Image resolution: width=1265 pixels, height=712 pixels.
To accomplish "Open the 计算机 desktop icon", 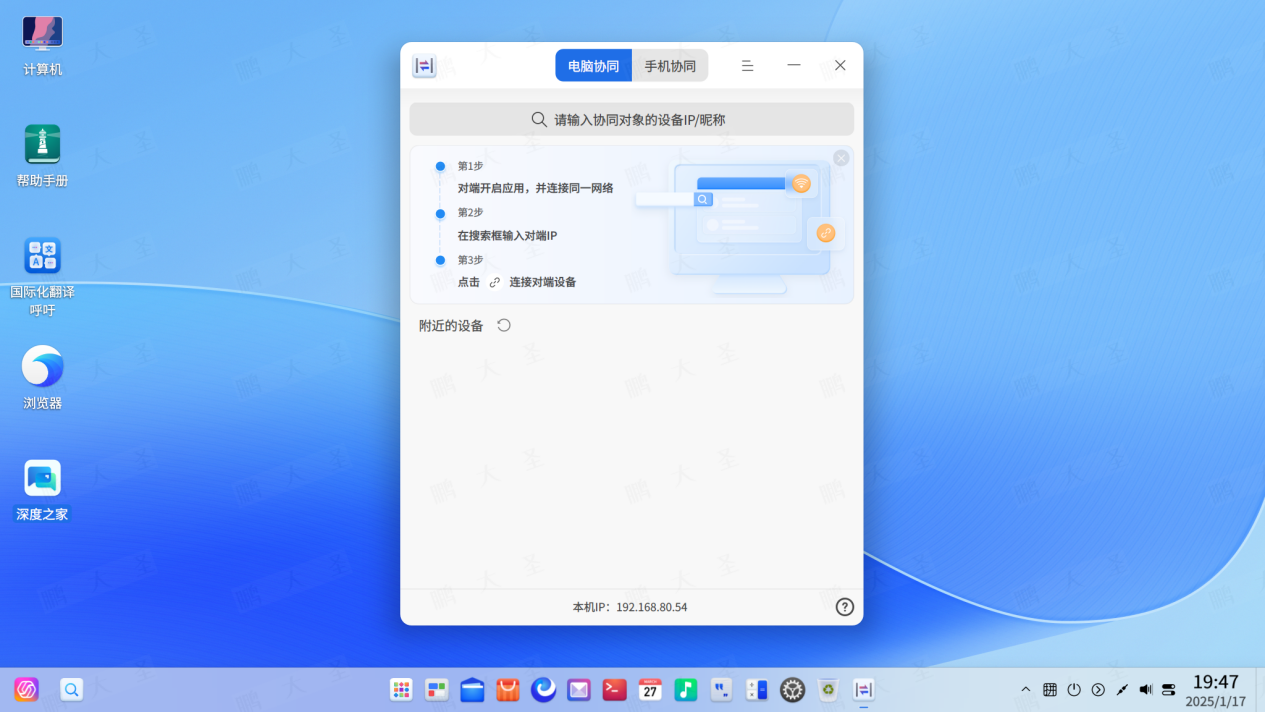I will [43, 47].
